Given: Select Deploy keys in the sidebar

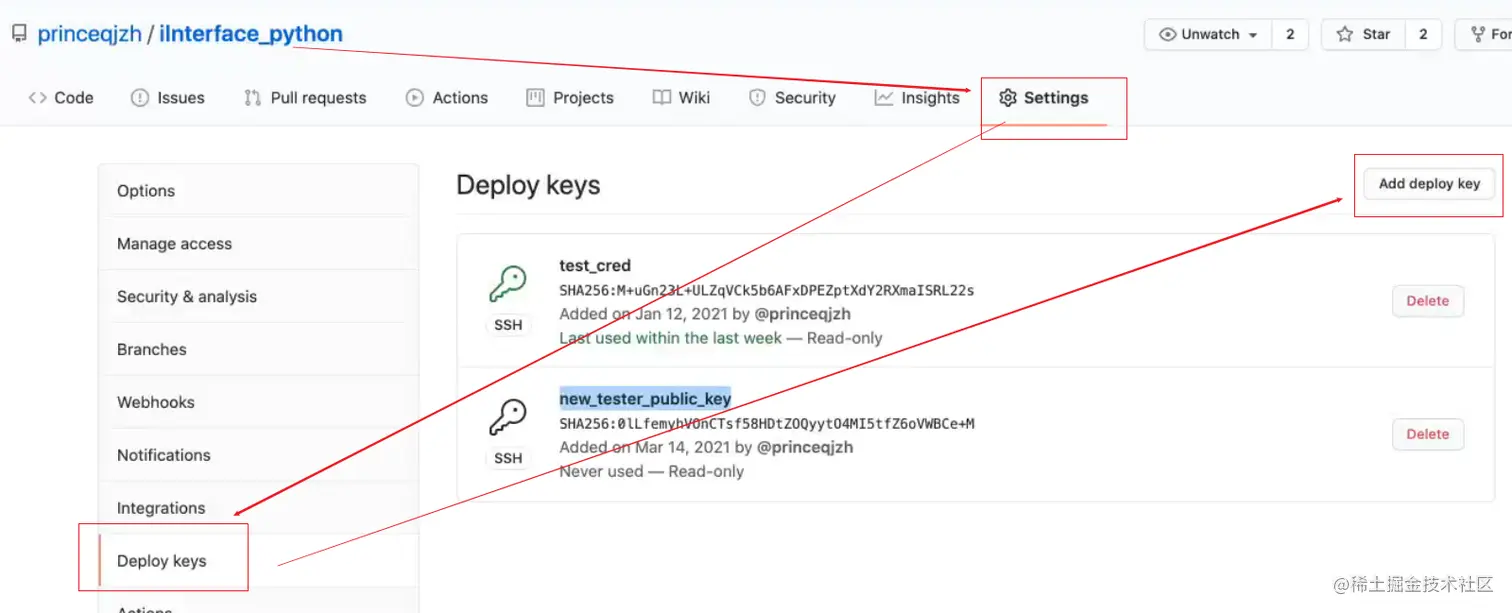Looking at the screenshot, I should (258, 561).
